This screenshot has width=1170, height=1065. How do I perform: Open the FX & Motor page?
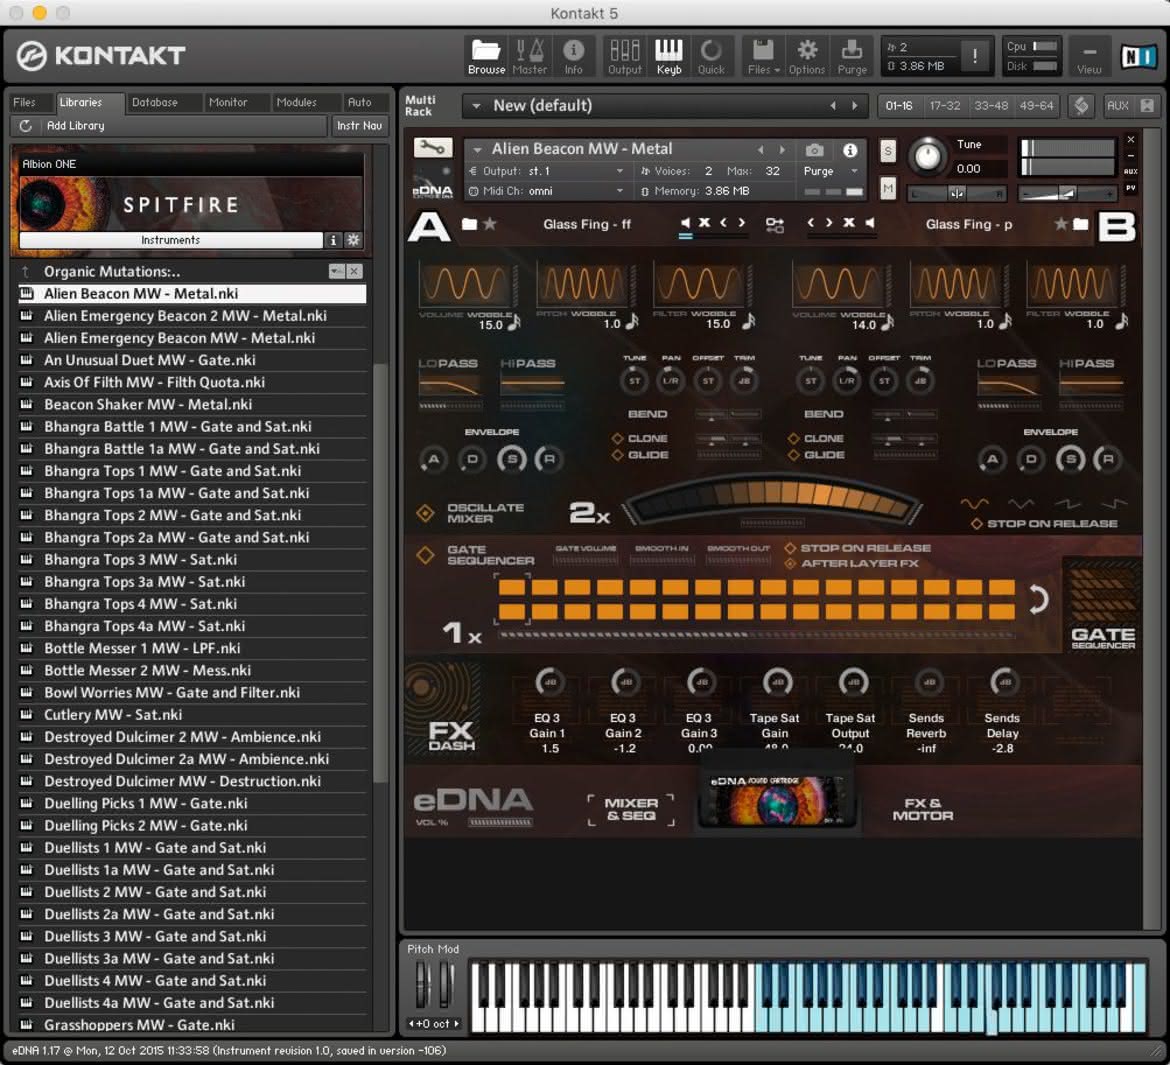922,809
